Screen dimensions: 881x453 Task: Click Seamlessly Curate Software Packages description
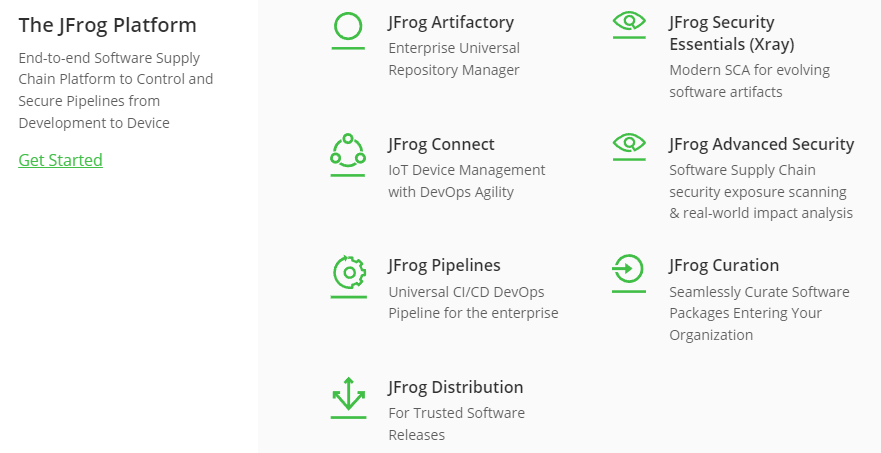click(x=759, y=314)
